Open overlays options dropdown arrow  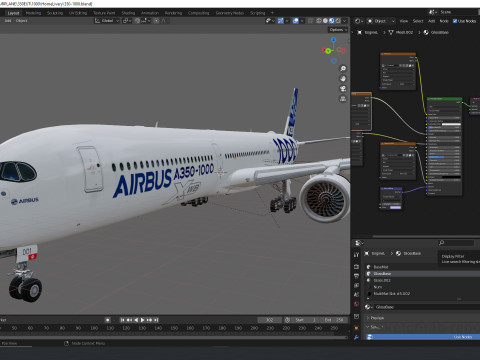coord(302,21)
